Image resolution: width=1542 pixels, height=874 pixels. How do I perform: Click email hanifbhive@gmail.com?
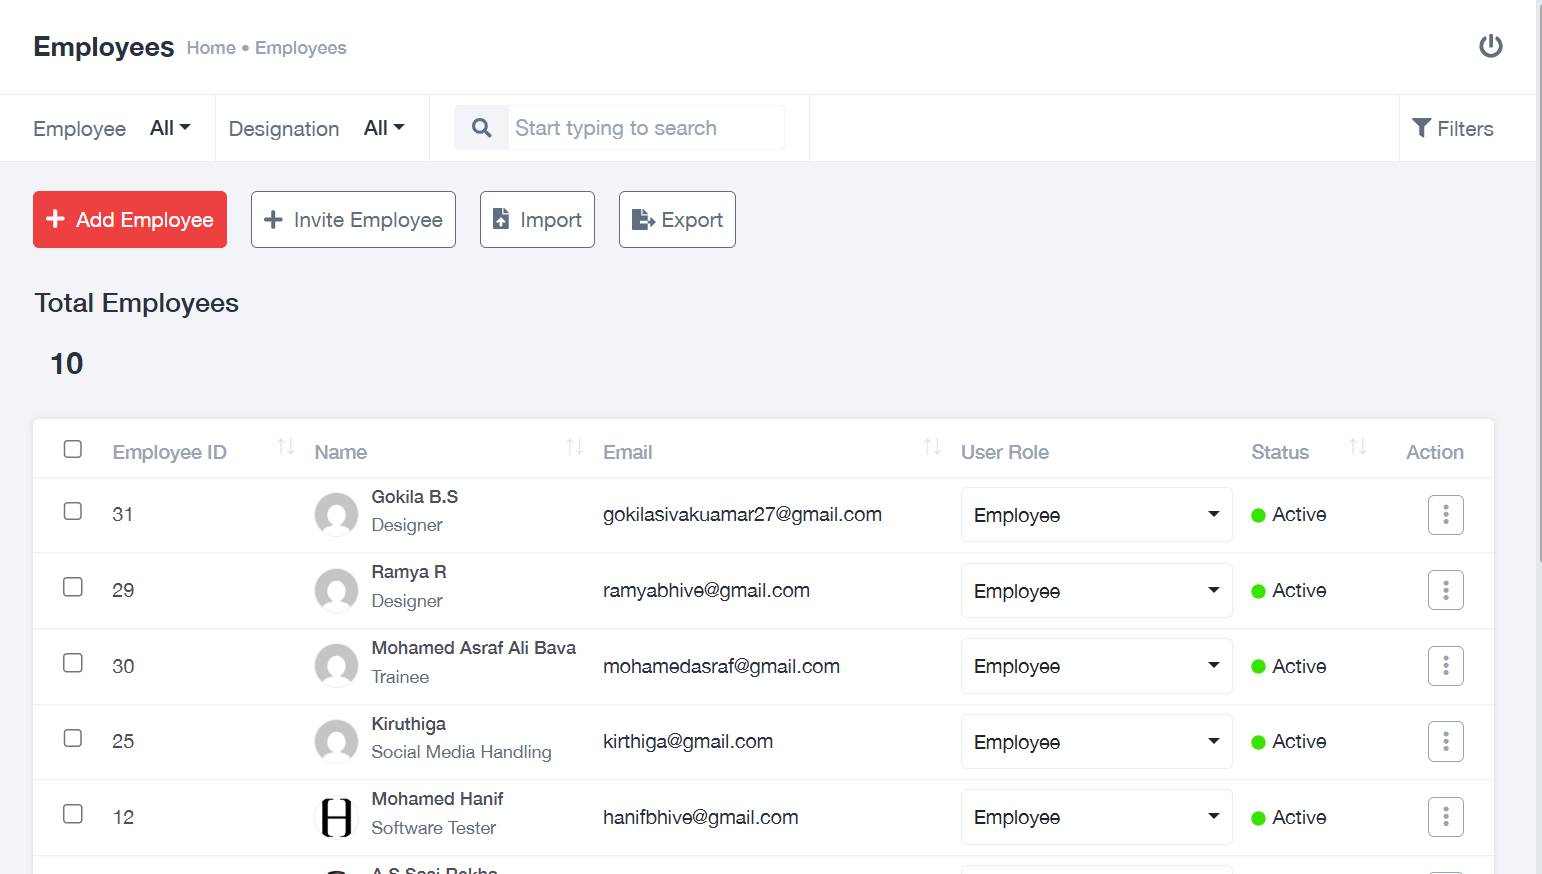pos(700,817)
